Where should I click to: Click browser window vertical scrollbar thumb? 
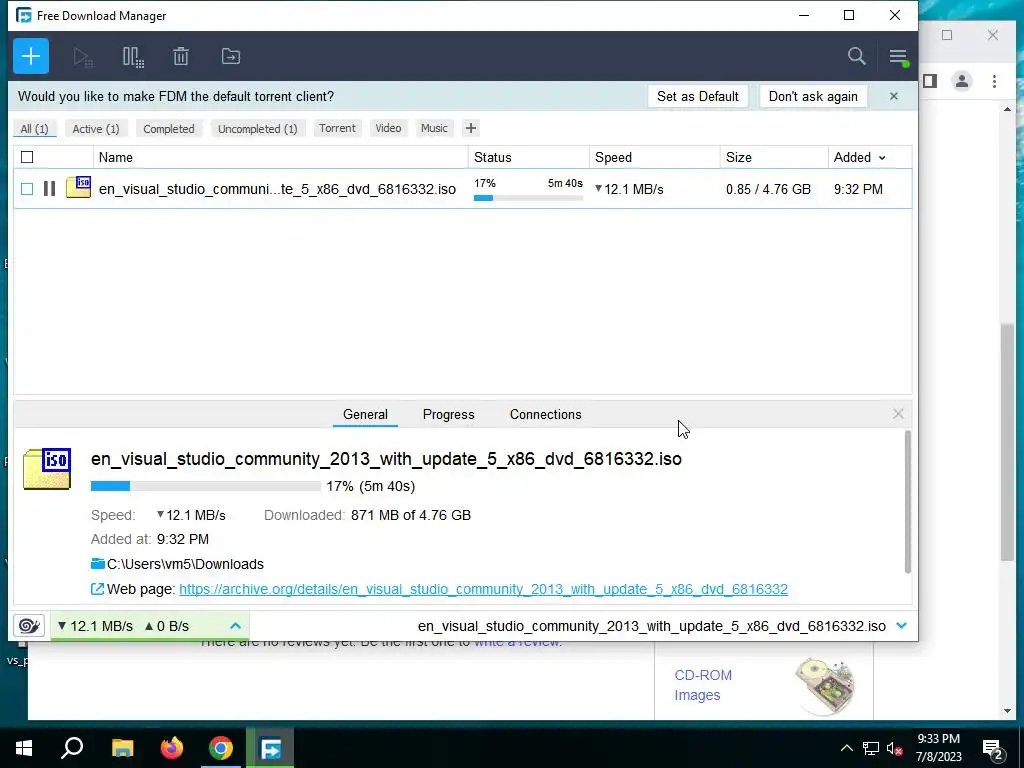(1007, 442)
